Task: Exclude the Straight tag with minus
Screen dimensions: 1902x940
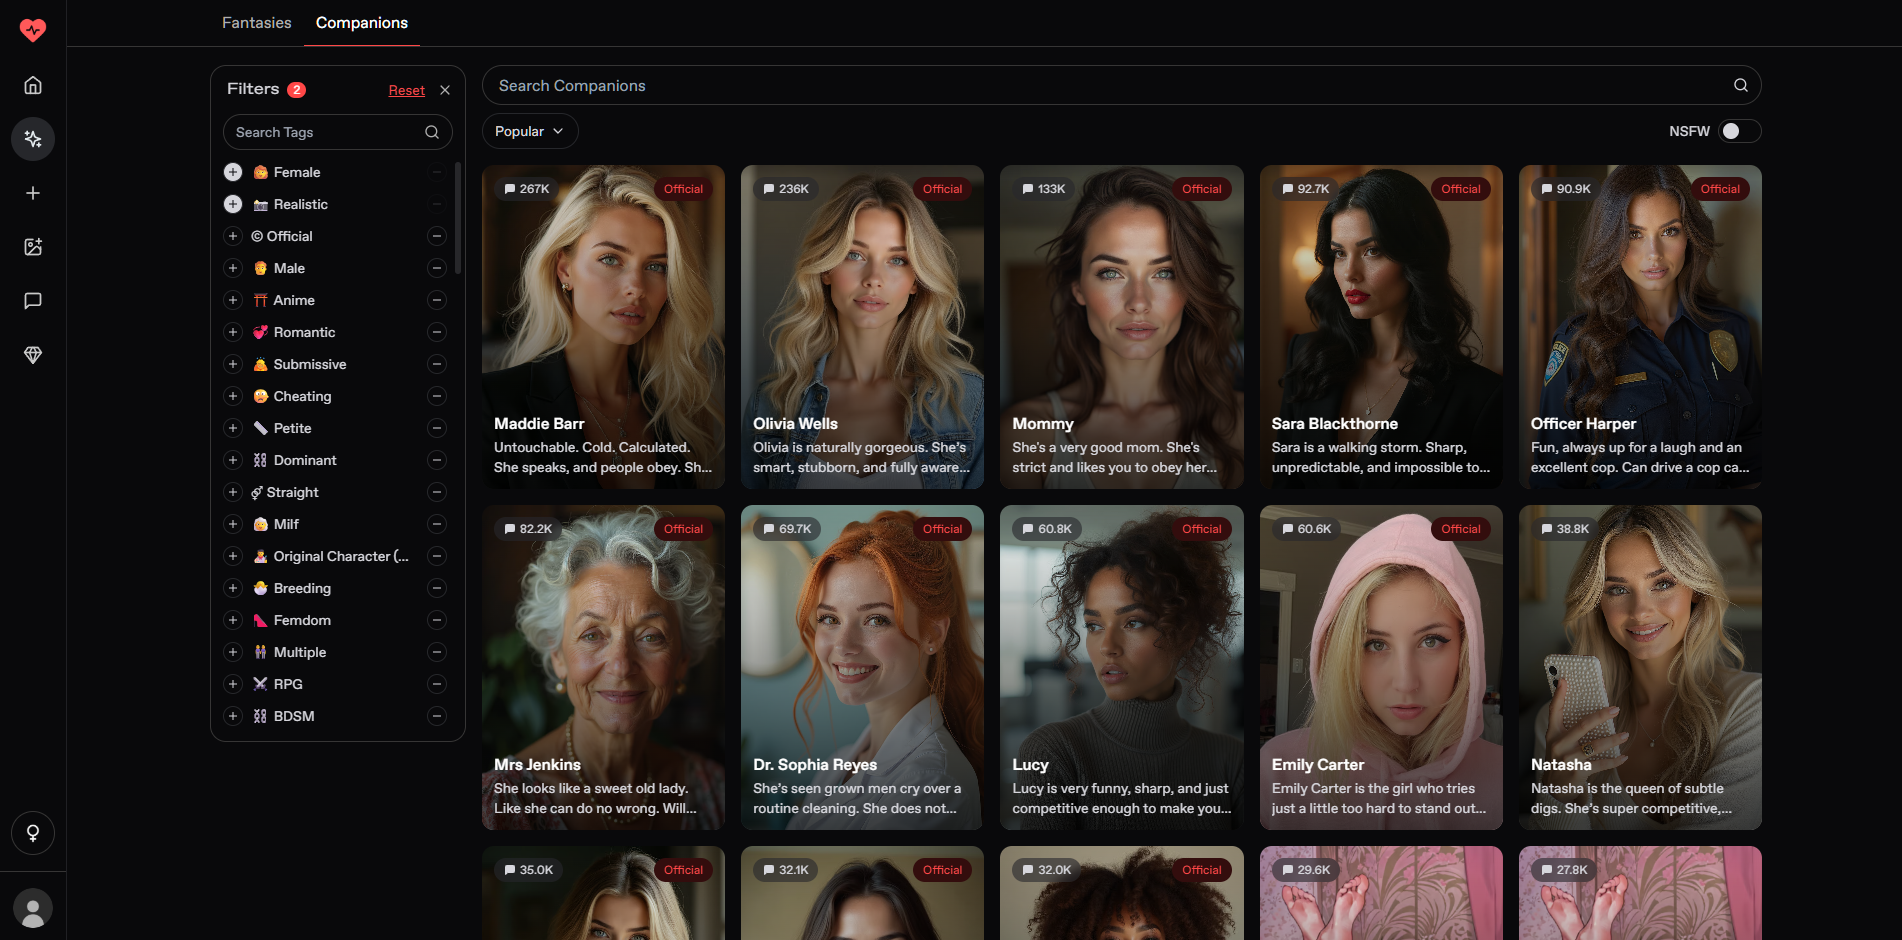Action: pos(437,492)
